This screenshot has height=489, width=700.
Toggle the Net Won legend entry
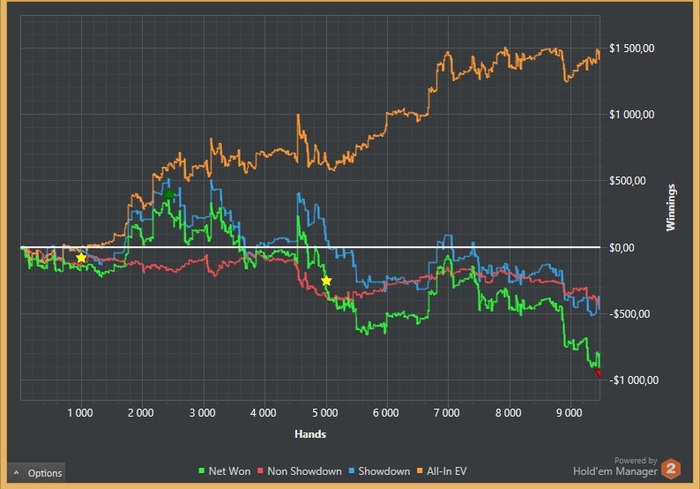(225, 471)
